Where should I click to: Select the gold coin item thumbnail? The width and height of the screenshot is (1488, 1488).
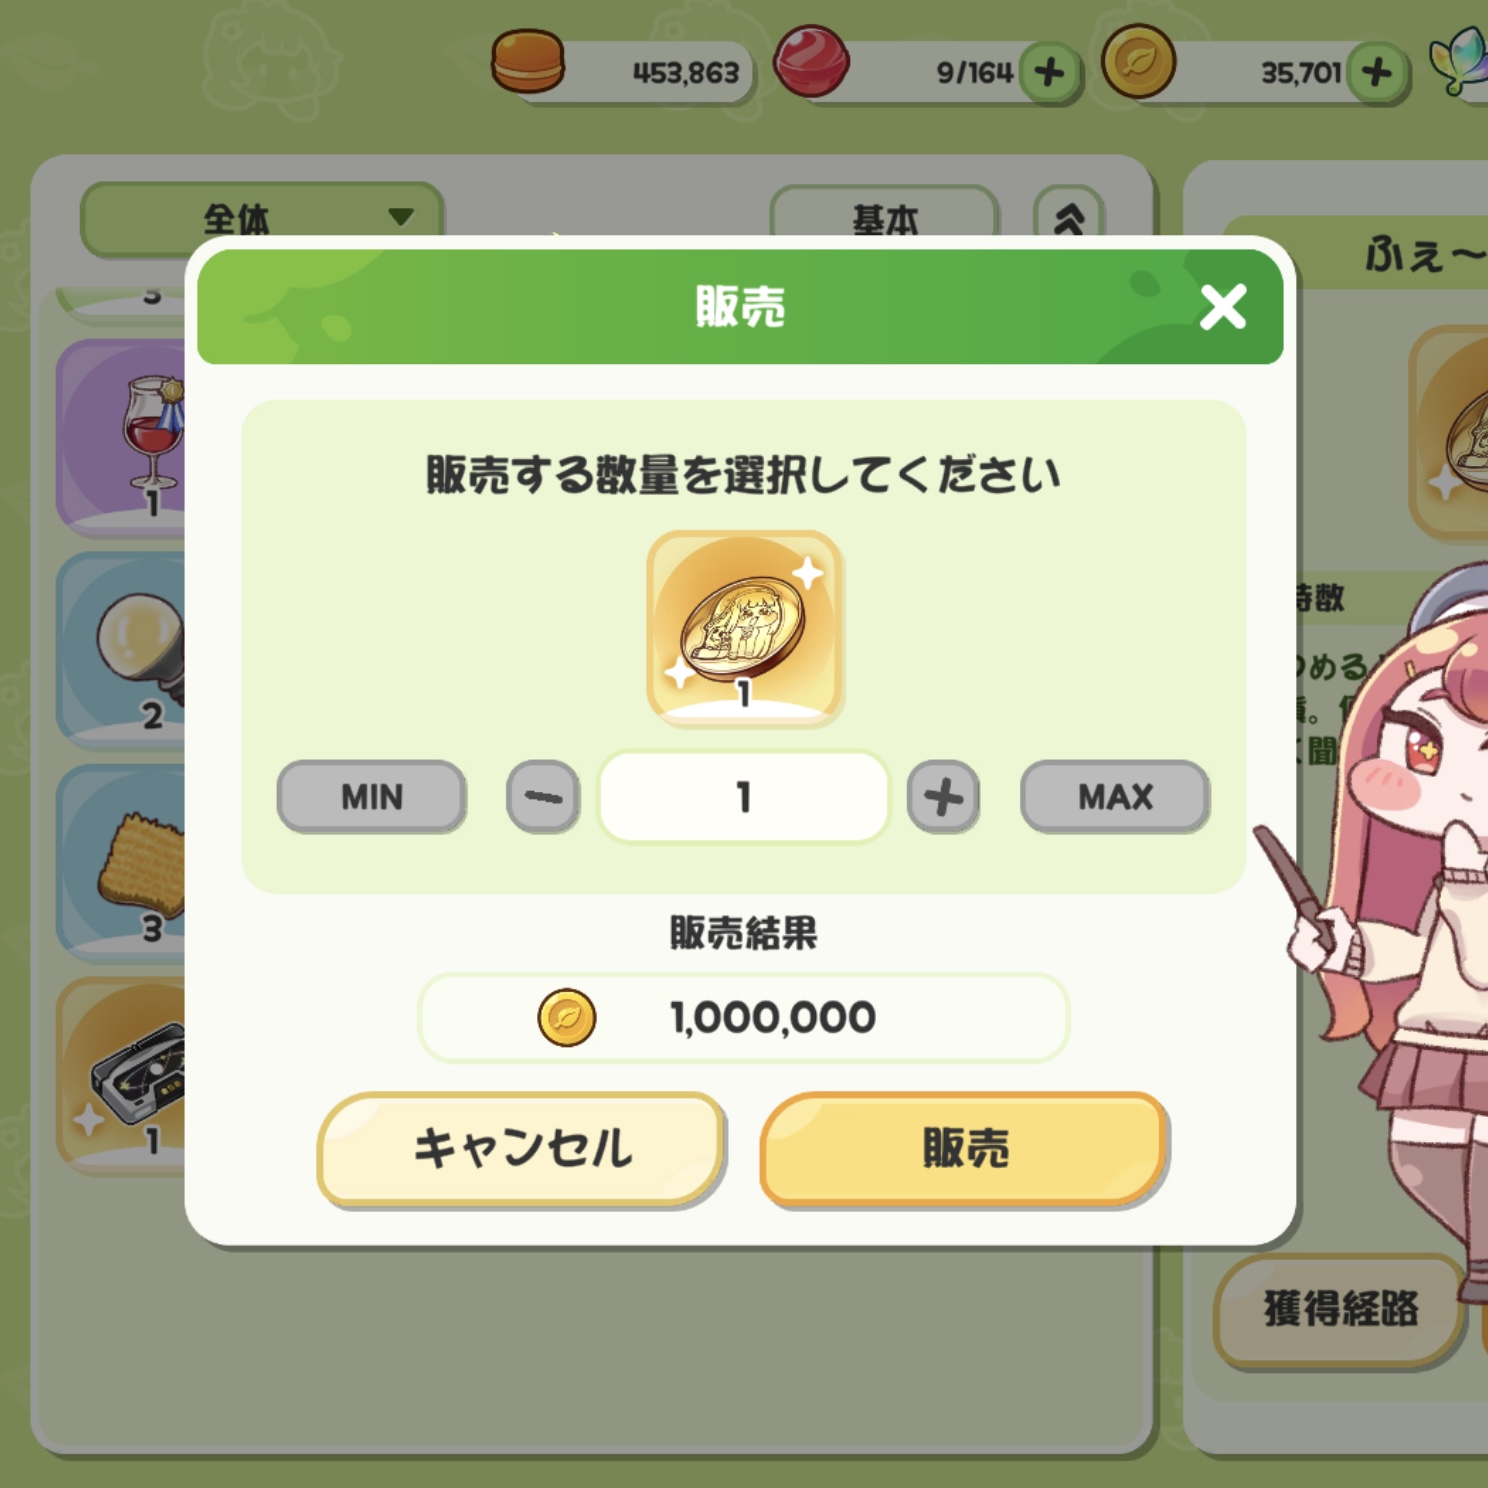coord(745,627)
